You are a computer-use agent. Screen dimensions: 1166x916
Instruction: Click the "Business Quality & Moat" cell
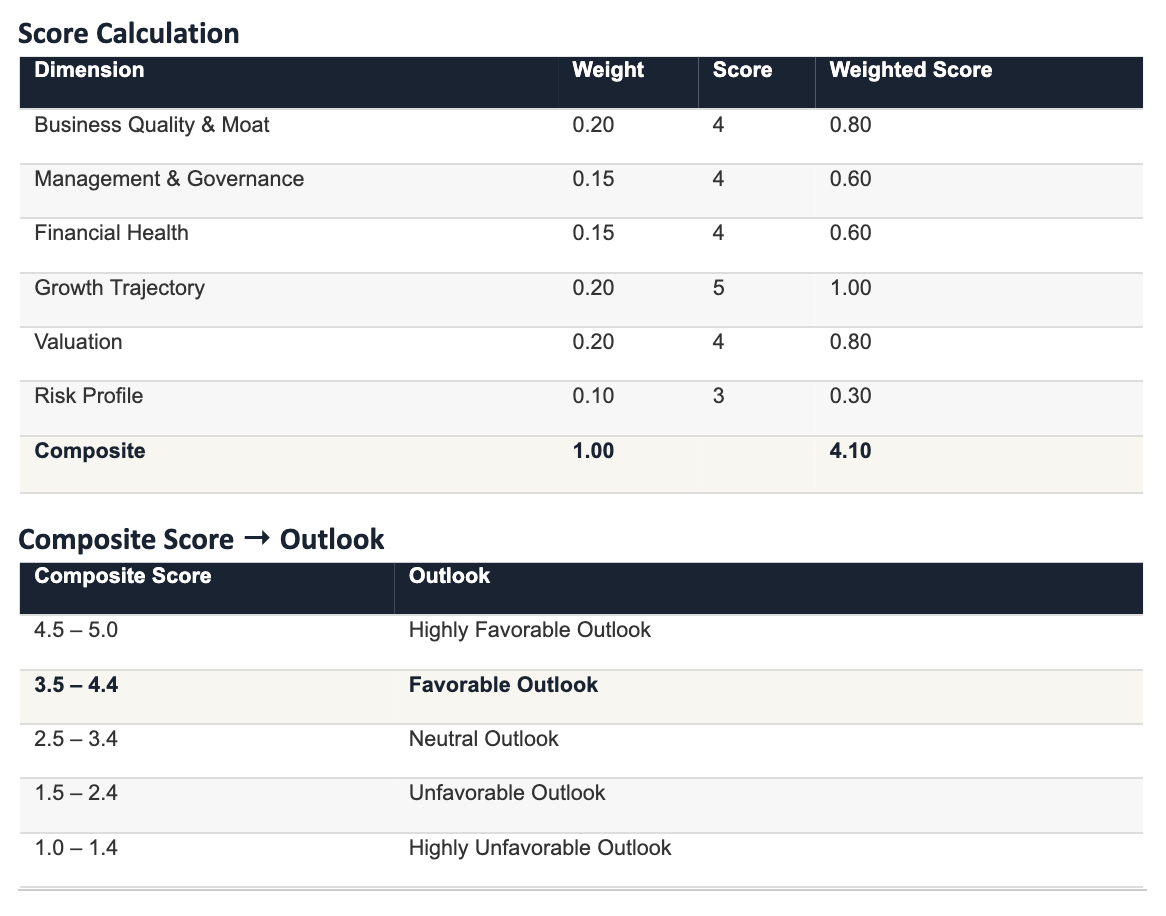point(152,124)
